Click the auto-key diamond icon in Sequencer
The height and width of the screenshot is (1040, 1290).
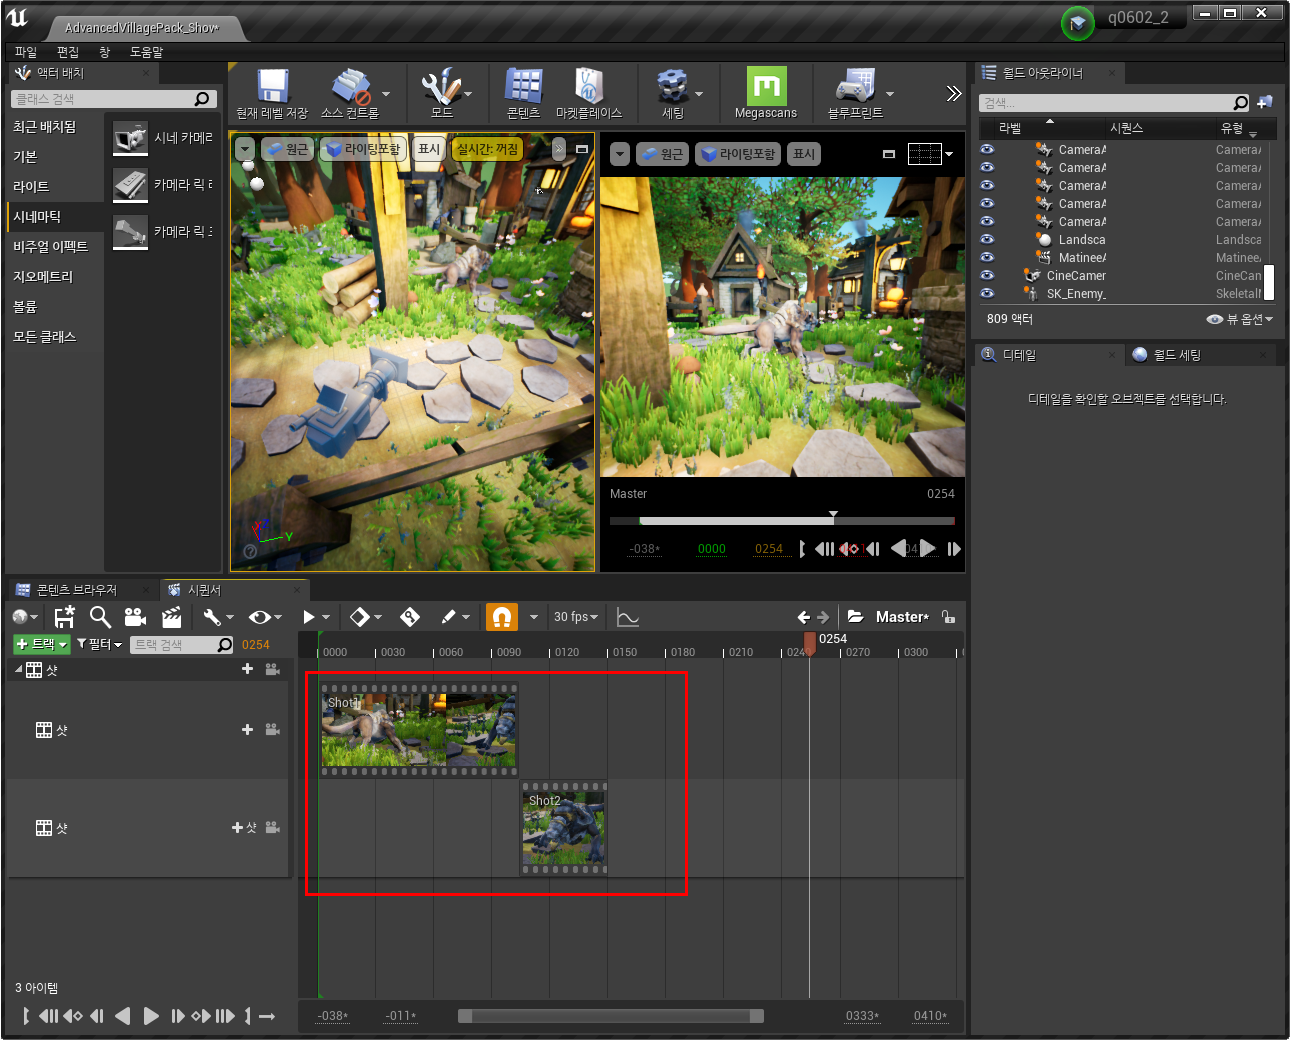(410, 617)
